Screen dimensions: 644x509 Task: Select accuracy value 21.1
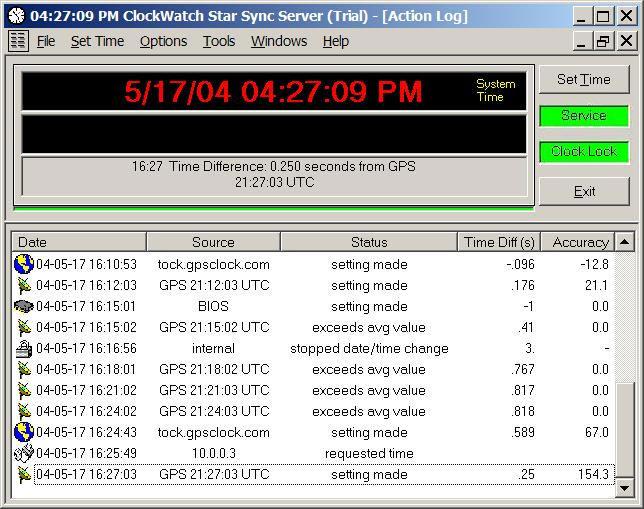(596, 286)
